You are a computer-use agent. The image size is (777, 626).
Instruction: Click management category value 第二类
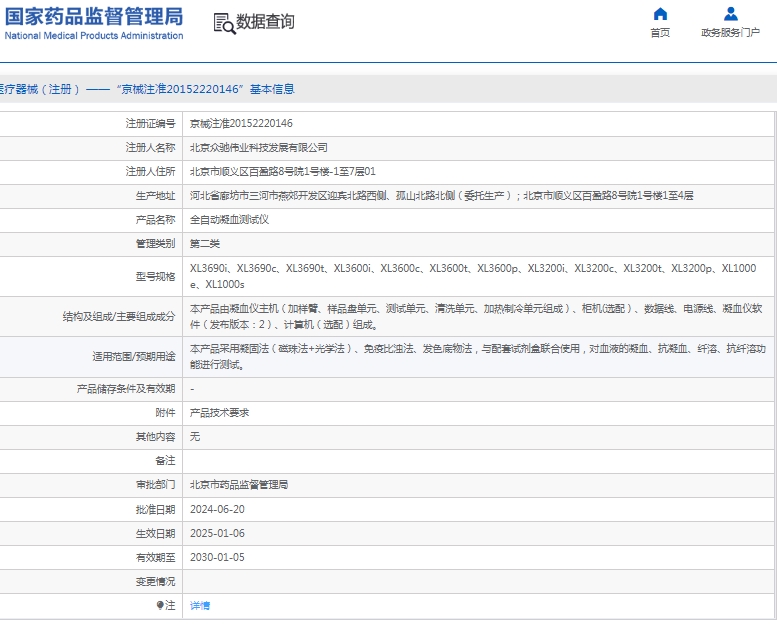tap(205, 244)
